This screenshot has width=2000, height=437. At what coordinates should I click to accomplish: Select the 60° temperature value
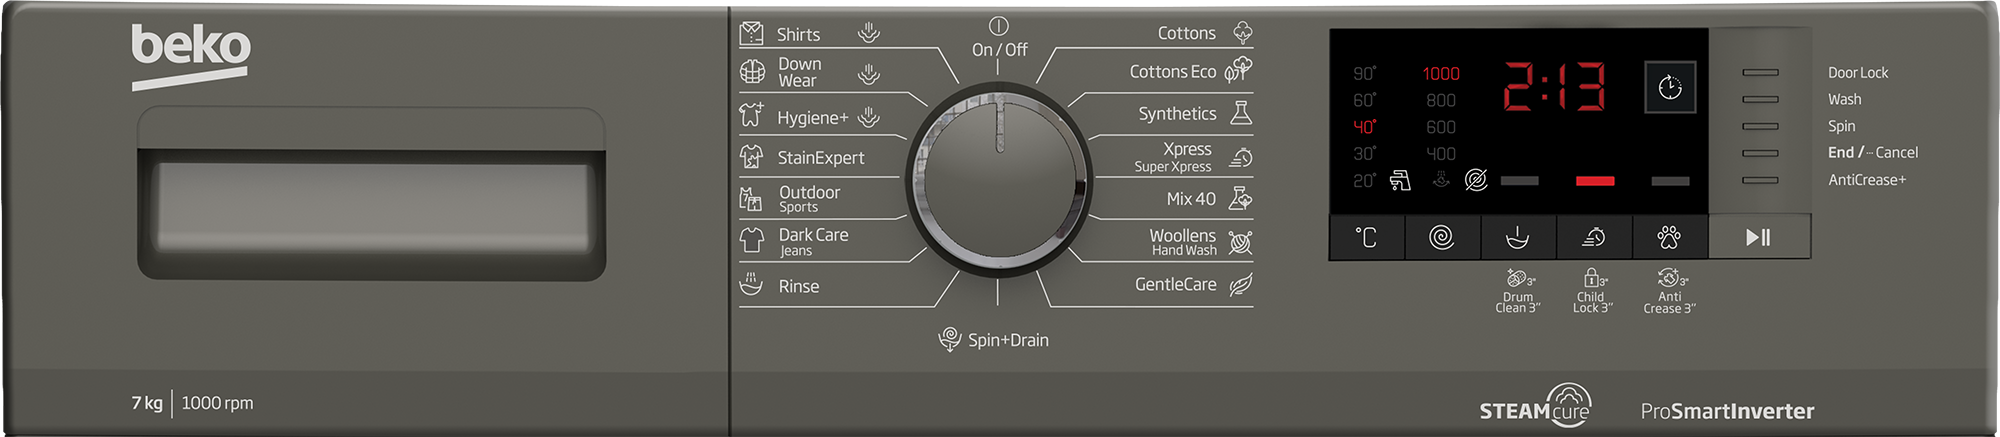coord(1364,100)
